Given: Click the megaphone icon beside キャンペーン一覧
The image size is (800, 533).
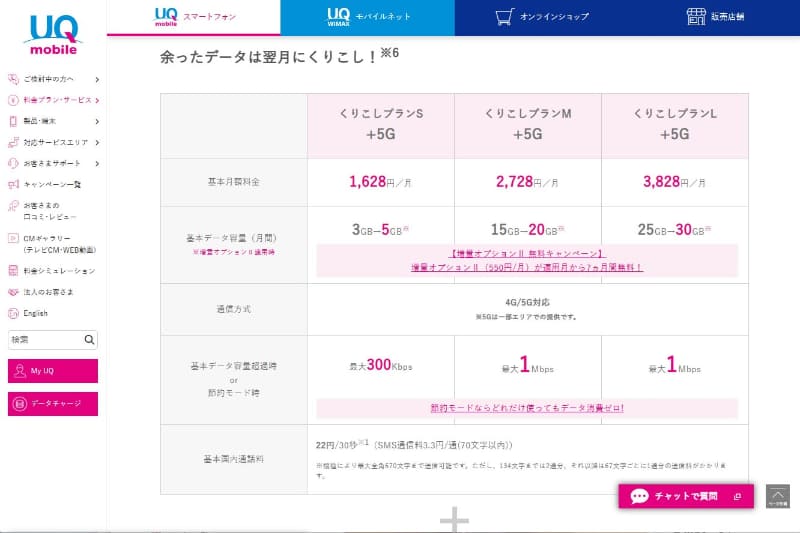Looking at the screenshot, I should tap(13, 184).
